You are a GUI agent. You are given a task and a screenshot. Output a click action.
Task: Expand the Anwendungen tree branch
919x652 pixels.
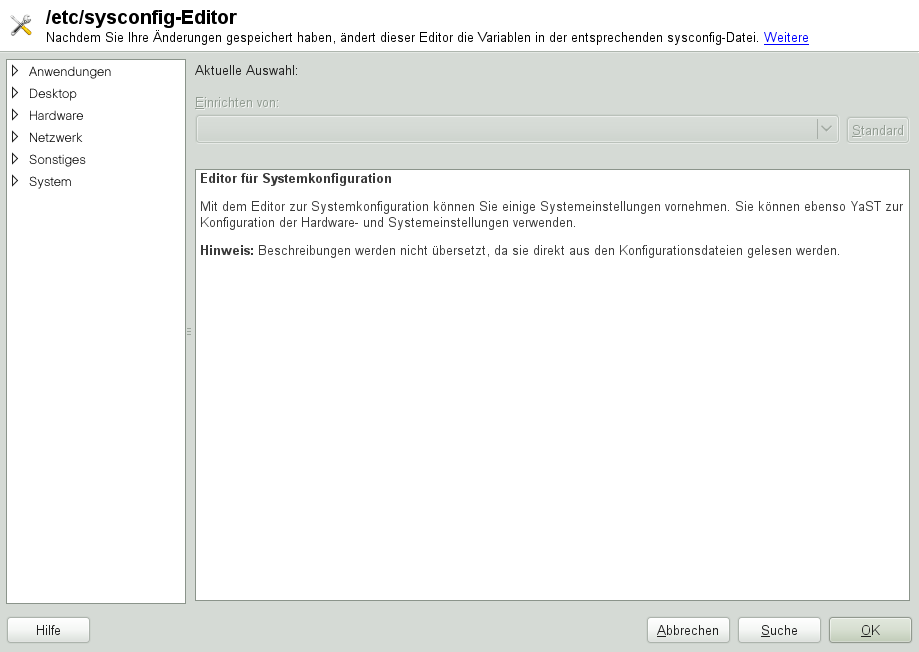[x=14, y=71]
